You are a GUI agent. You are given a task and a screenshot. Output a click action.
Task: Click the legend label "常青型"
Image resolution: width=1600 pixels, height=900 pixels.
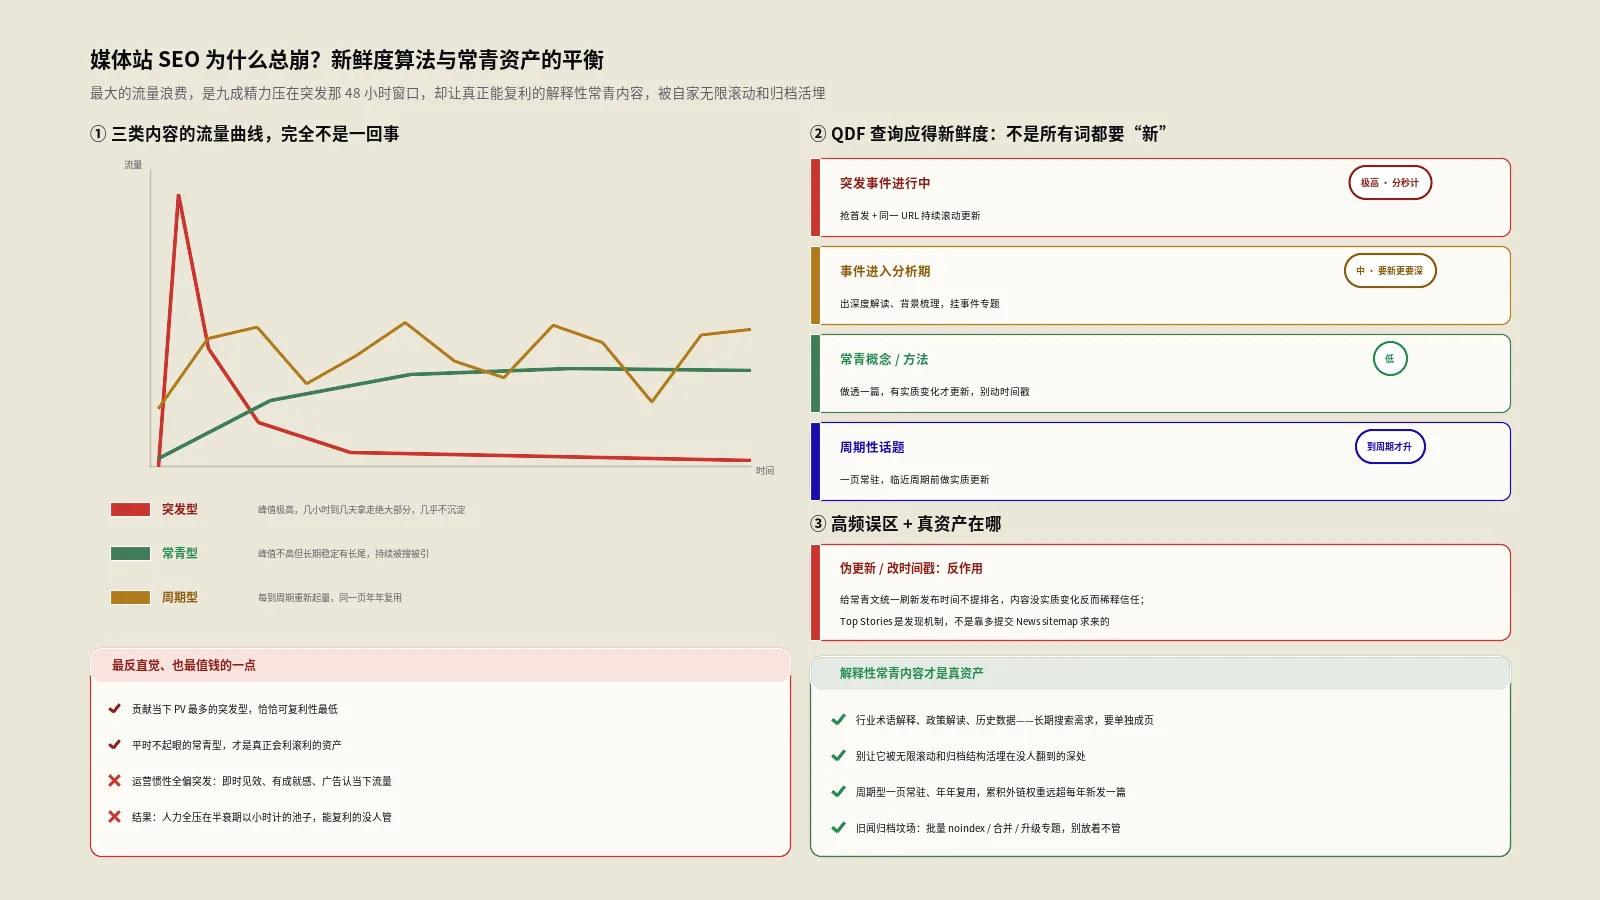tap(180, 553)
